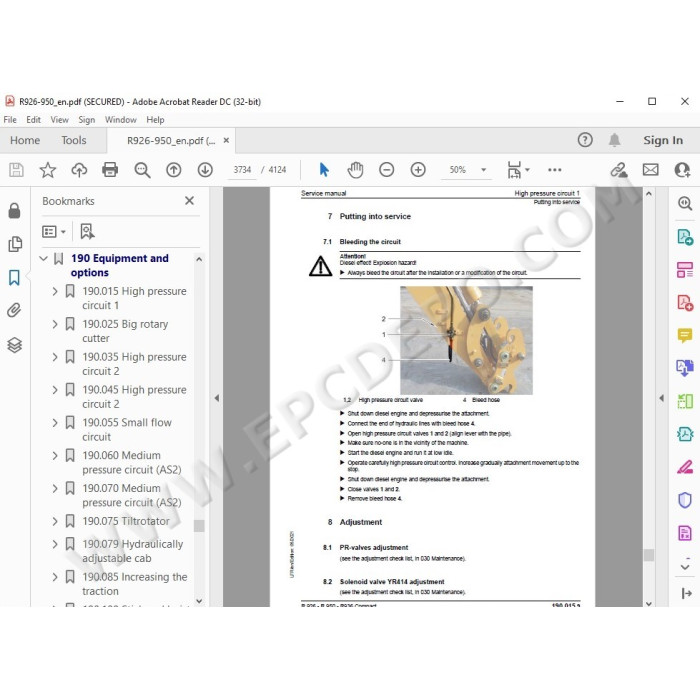This screenshot has width=700, height=700.
Task: Open the Window menu
Action: point(121,120)
